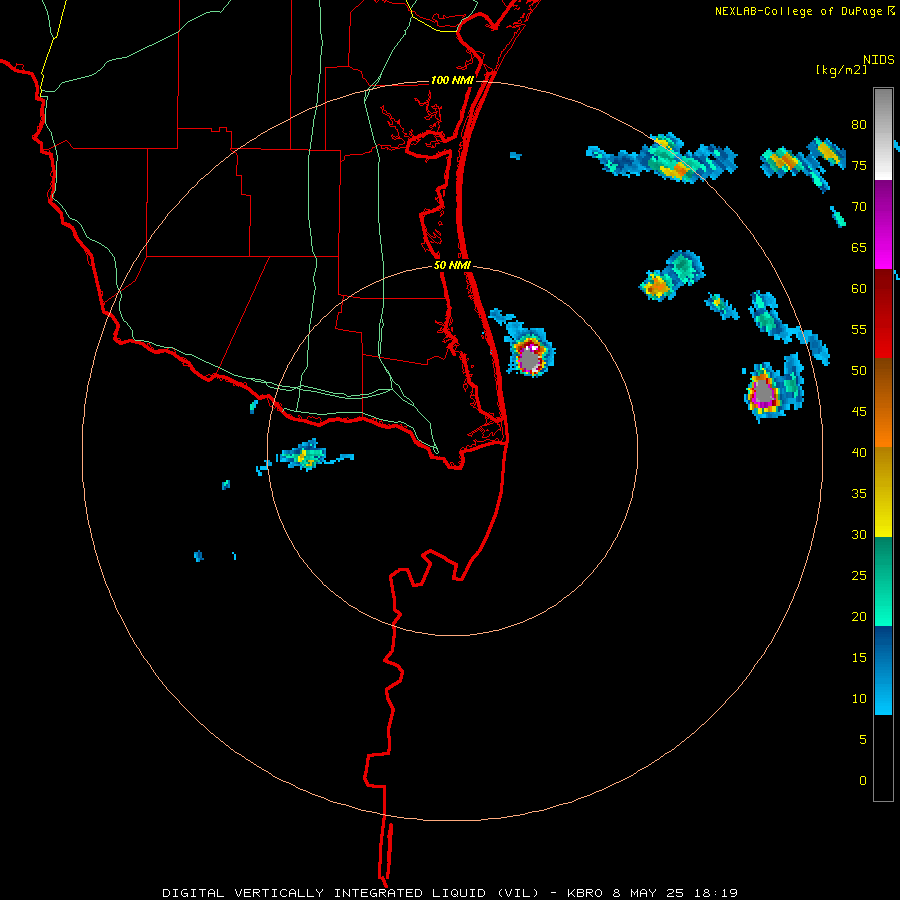Click the green segment of the color bar
The width and height of the screenshot is (900, 900).
(x=883, y=581)
